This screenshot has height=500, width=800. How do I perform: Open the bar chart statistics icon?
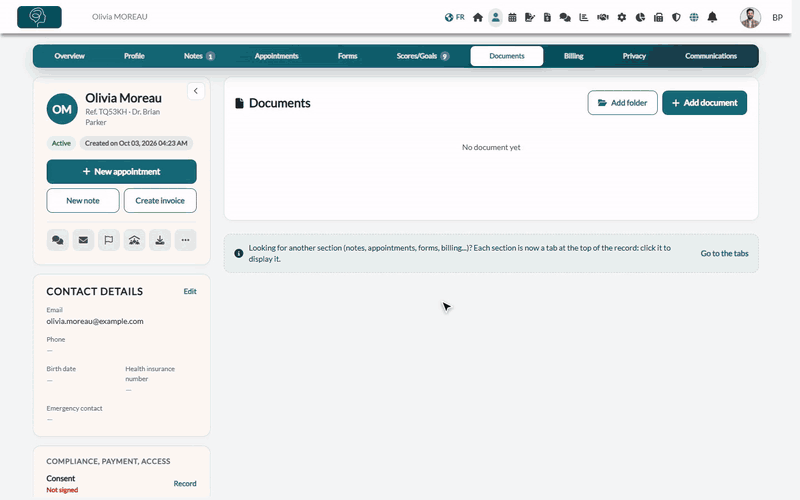pyautogui.click(x=584, y=17)
